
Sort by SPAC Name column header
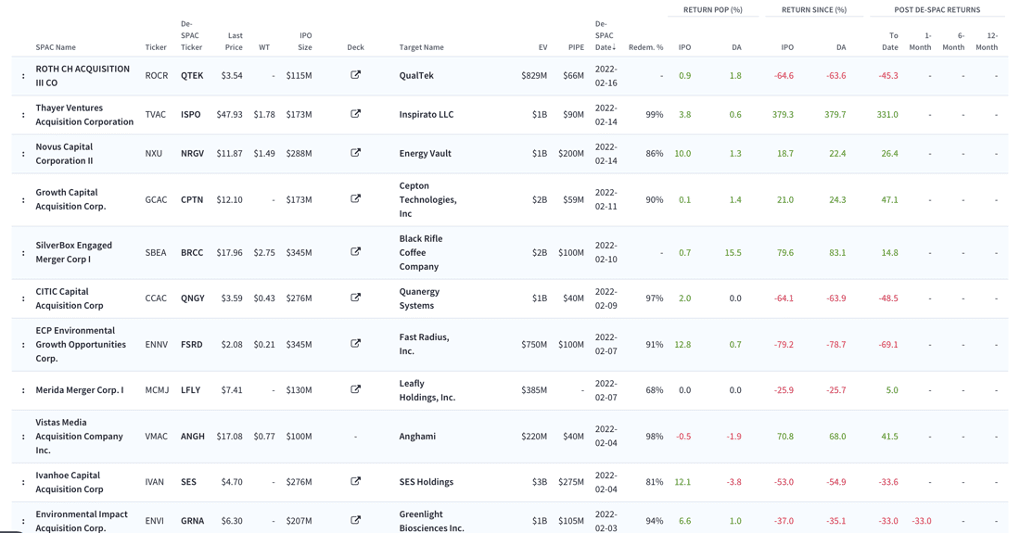click(x=55, y=47)
